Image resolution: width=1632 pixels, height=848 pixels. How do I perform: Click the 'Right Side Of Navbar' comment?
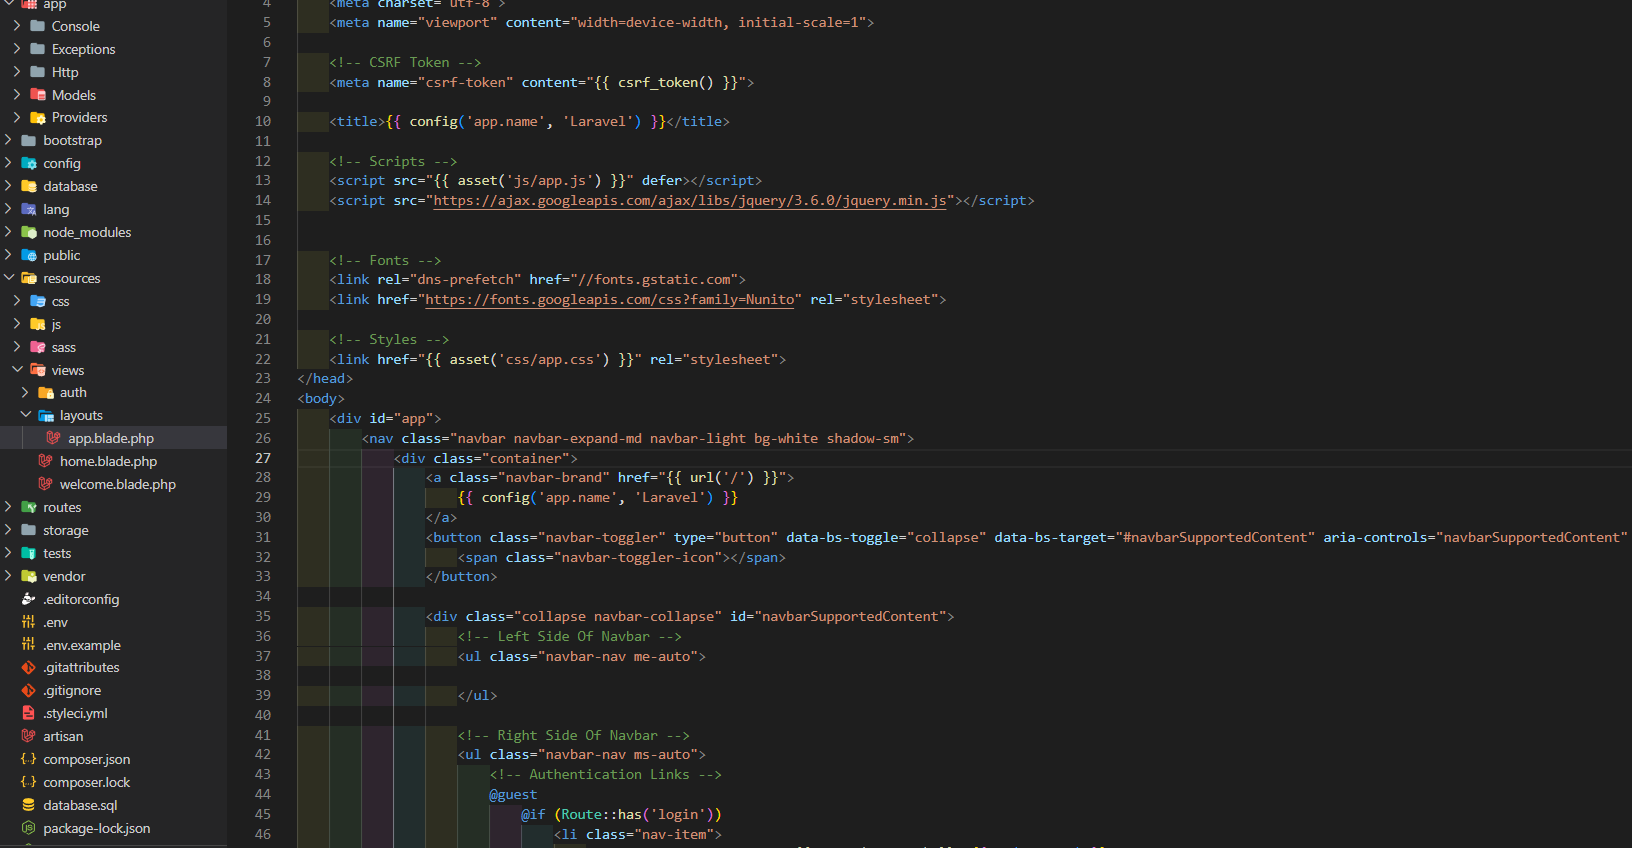coord(574,735)
